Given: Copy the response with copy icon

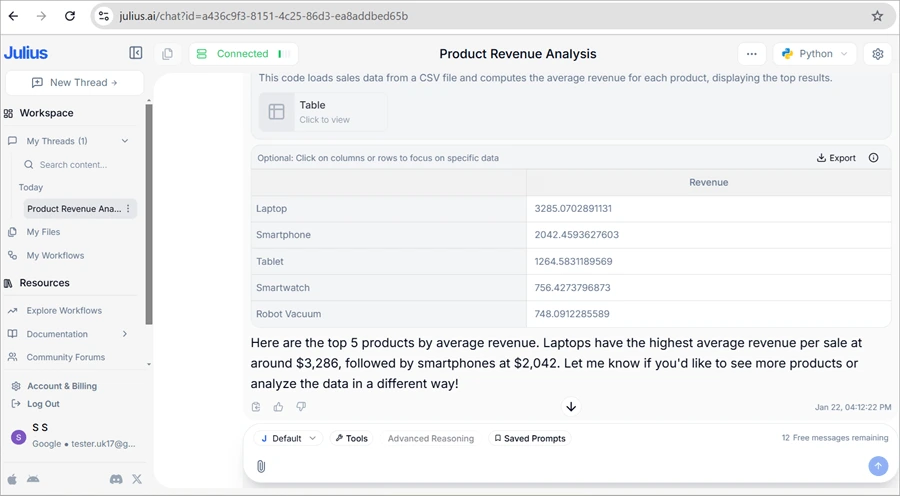Looking at the screenshot, I should [256, 407].
